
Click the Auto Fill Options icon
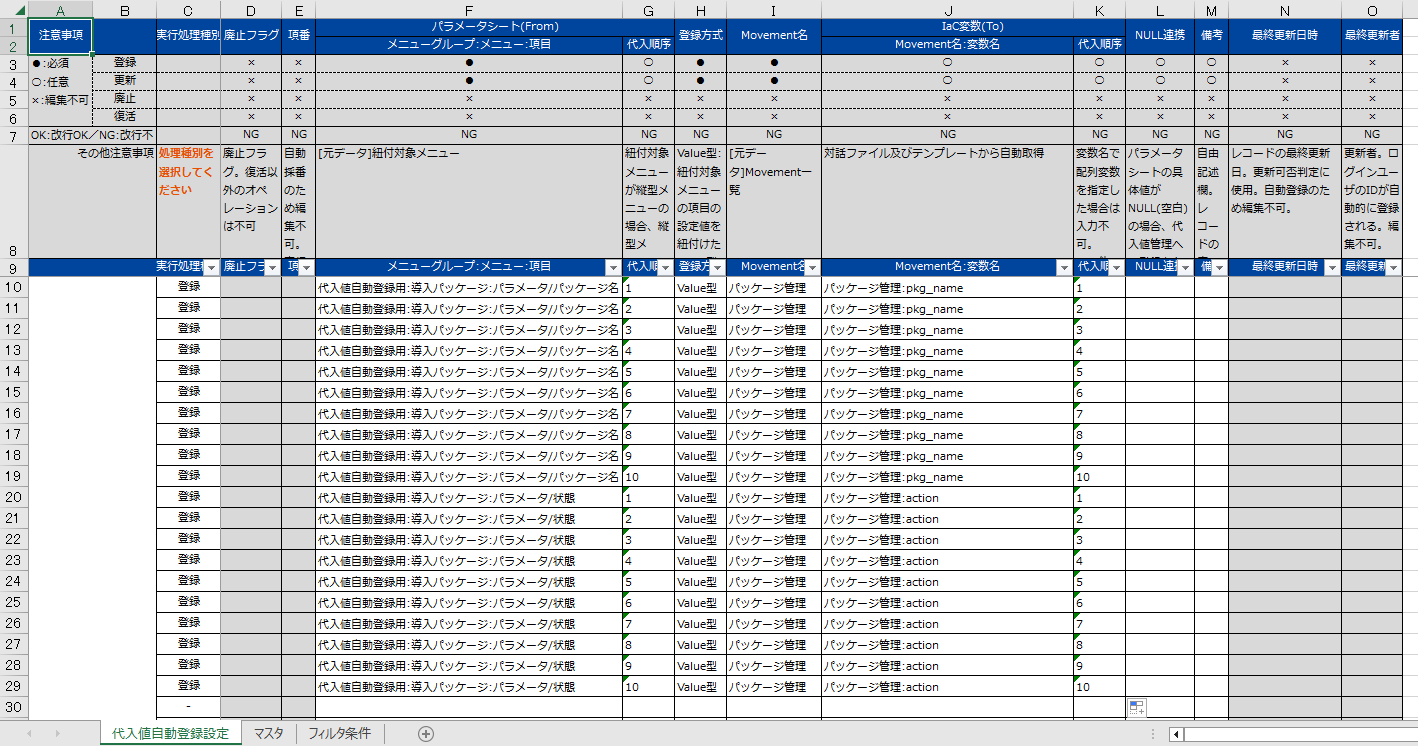coord(1136,708)
